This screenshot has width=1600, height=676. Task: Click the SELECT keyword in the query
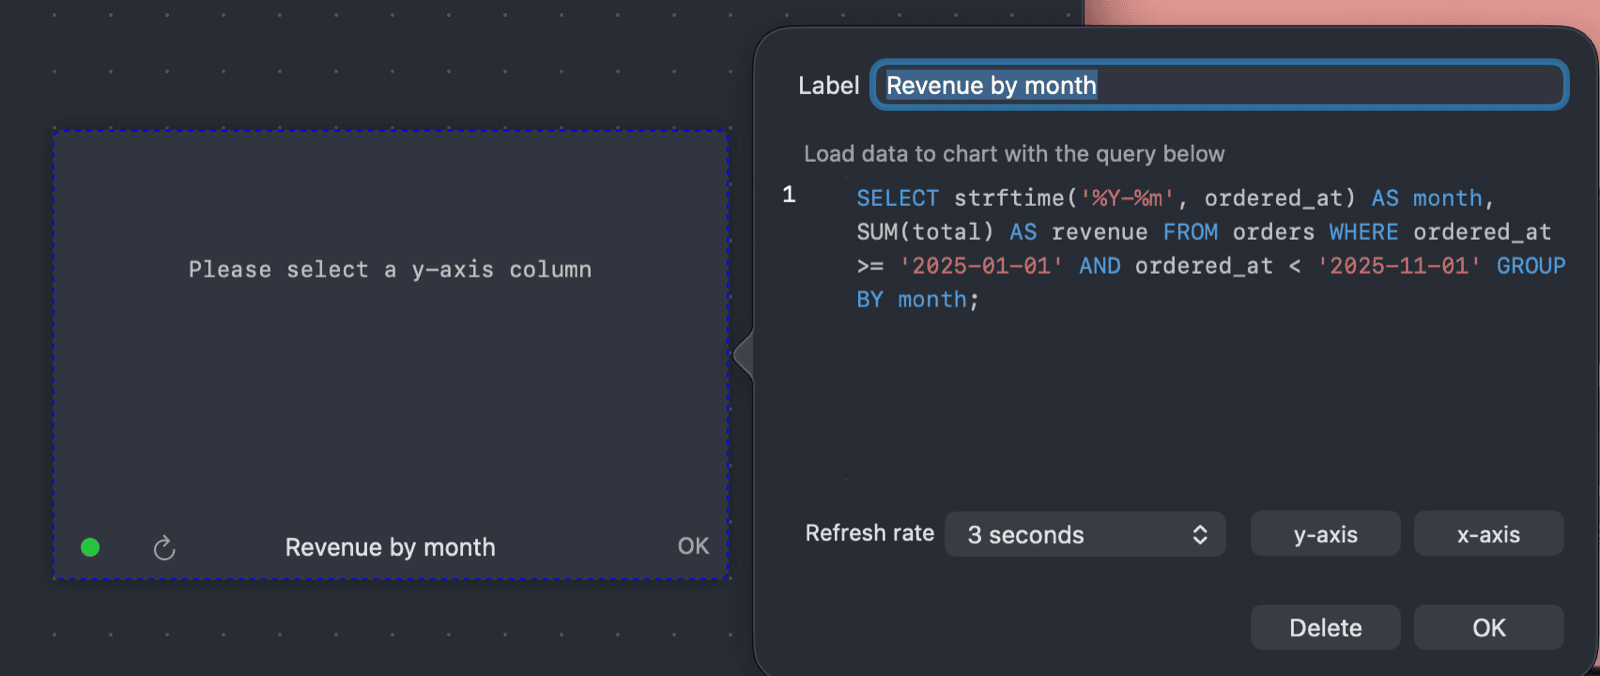pos(897,198)
